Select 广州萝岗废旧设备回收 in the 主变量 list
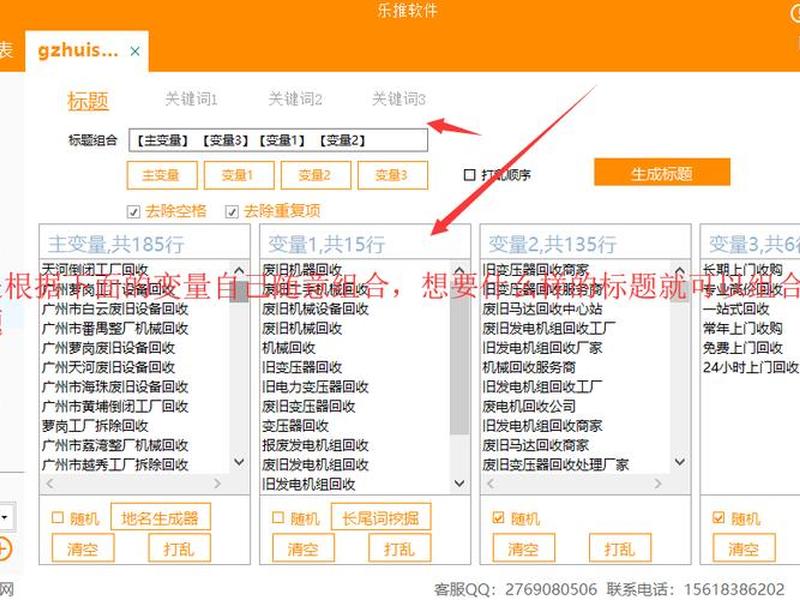The height and width of the screenshot is (600, 800). pyautogui.click(x=109, y=348)
